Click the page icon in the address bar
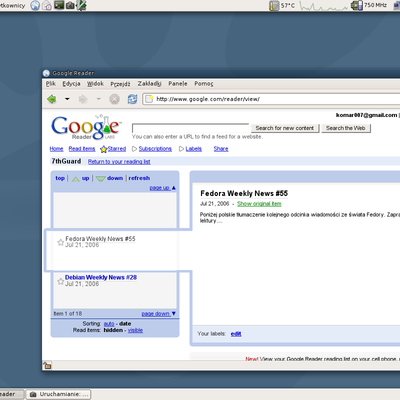 point(149,99)
